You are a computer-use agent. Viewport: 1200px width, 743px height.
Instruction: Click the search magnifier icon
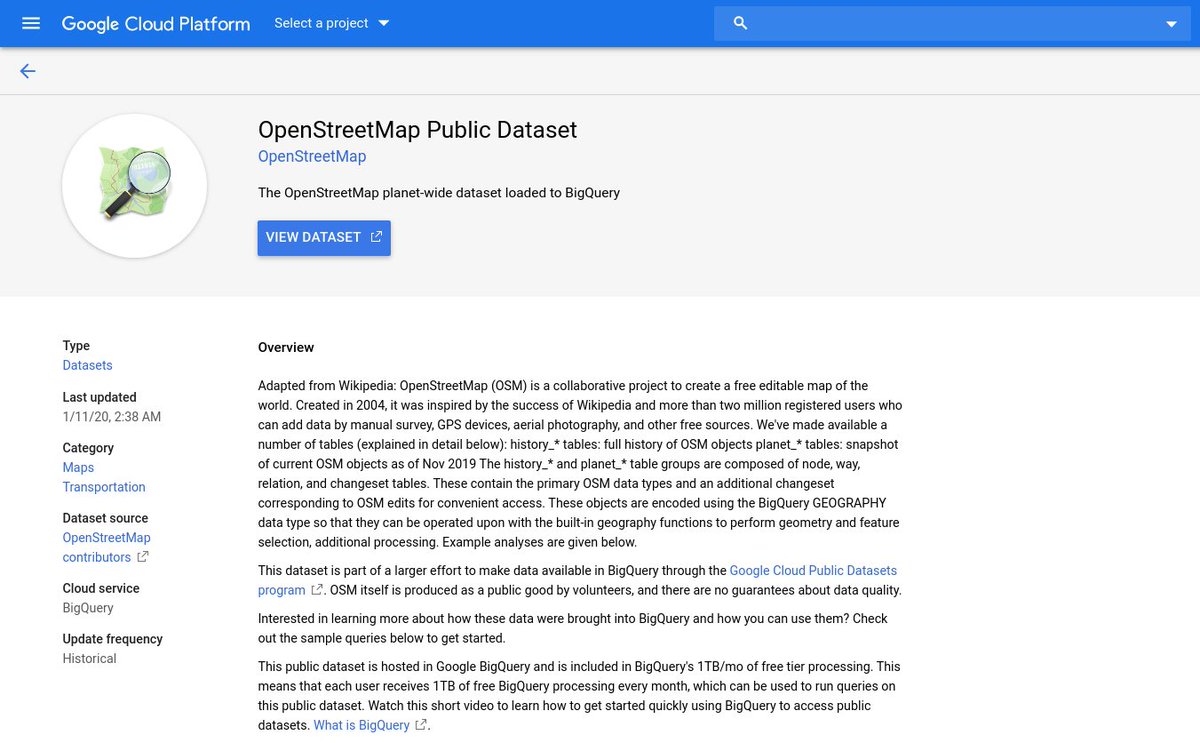(740, 23)
